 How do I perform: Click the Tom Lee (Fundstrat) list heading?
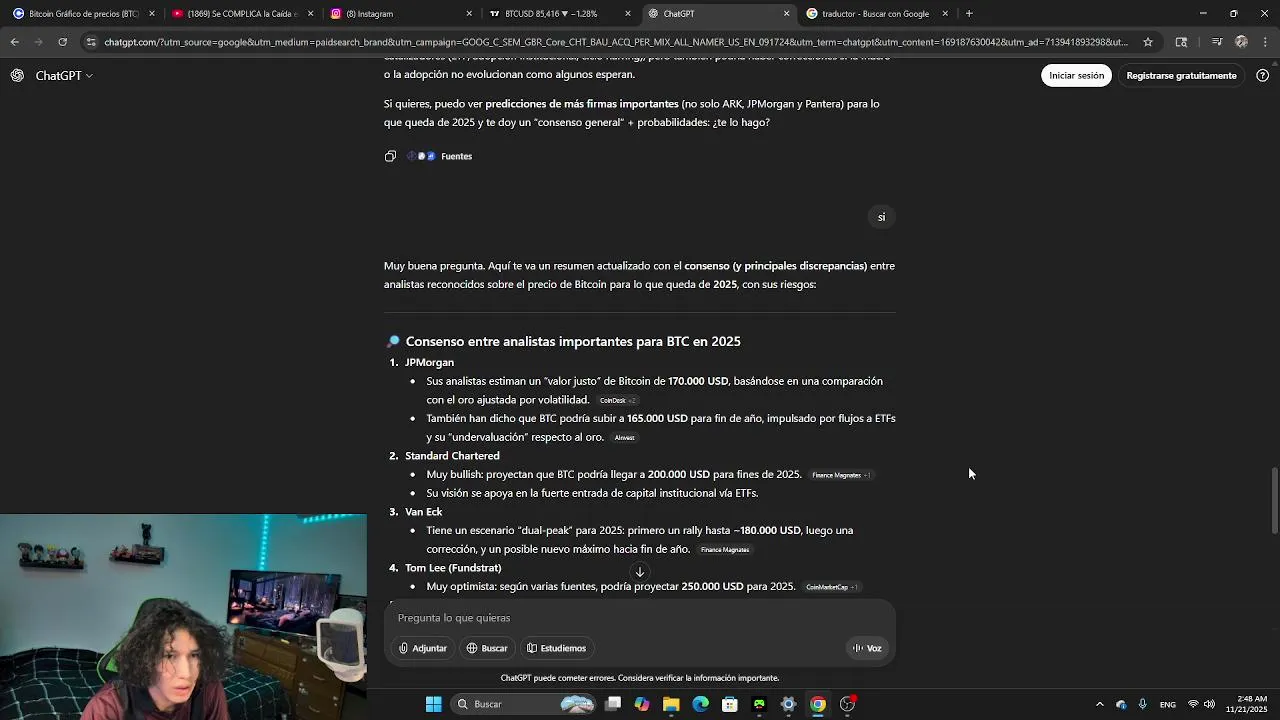tap(453, 568)
